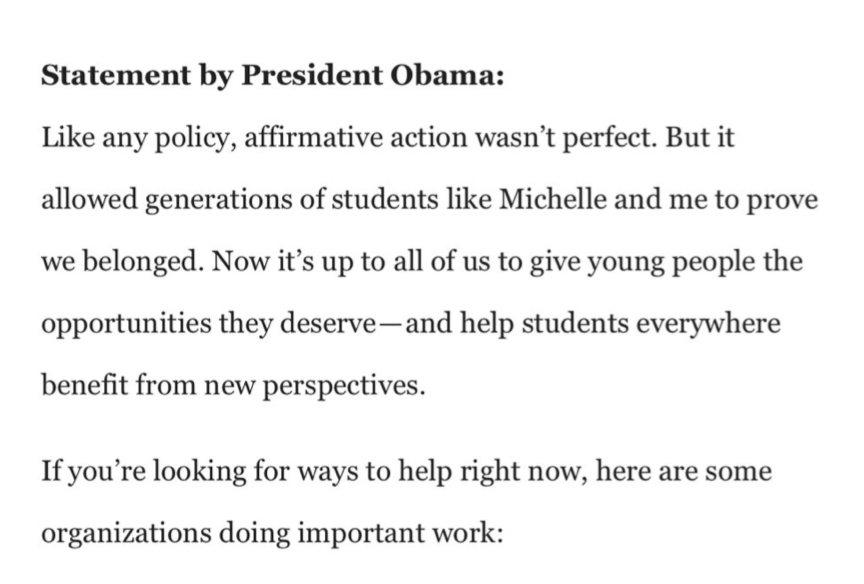Image resolution: width=864 pixels, height=584 pixels.
Task: Place cursor on the word "young"
Action: [x=593, y=262]
